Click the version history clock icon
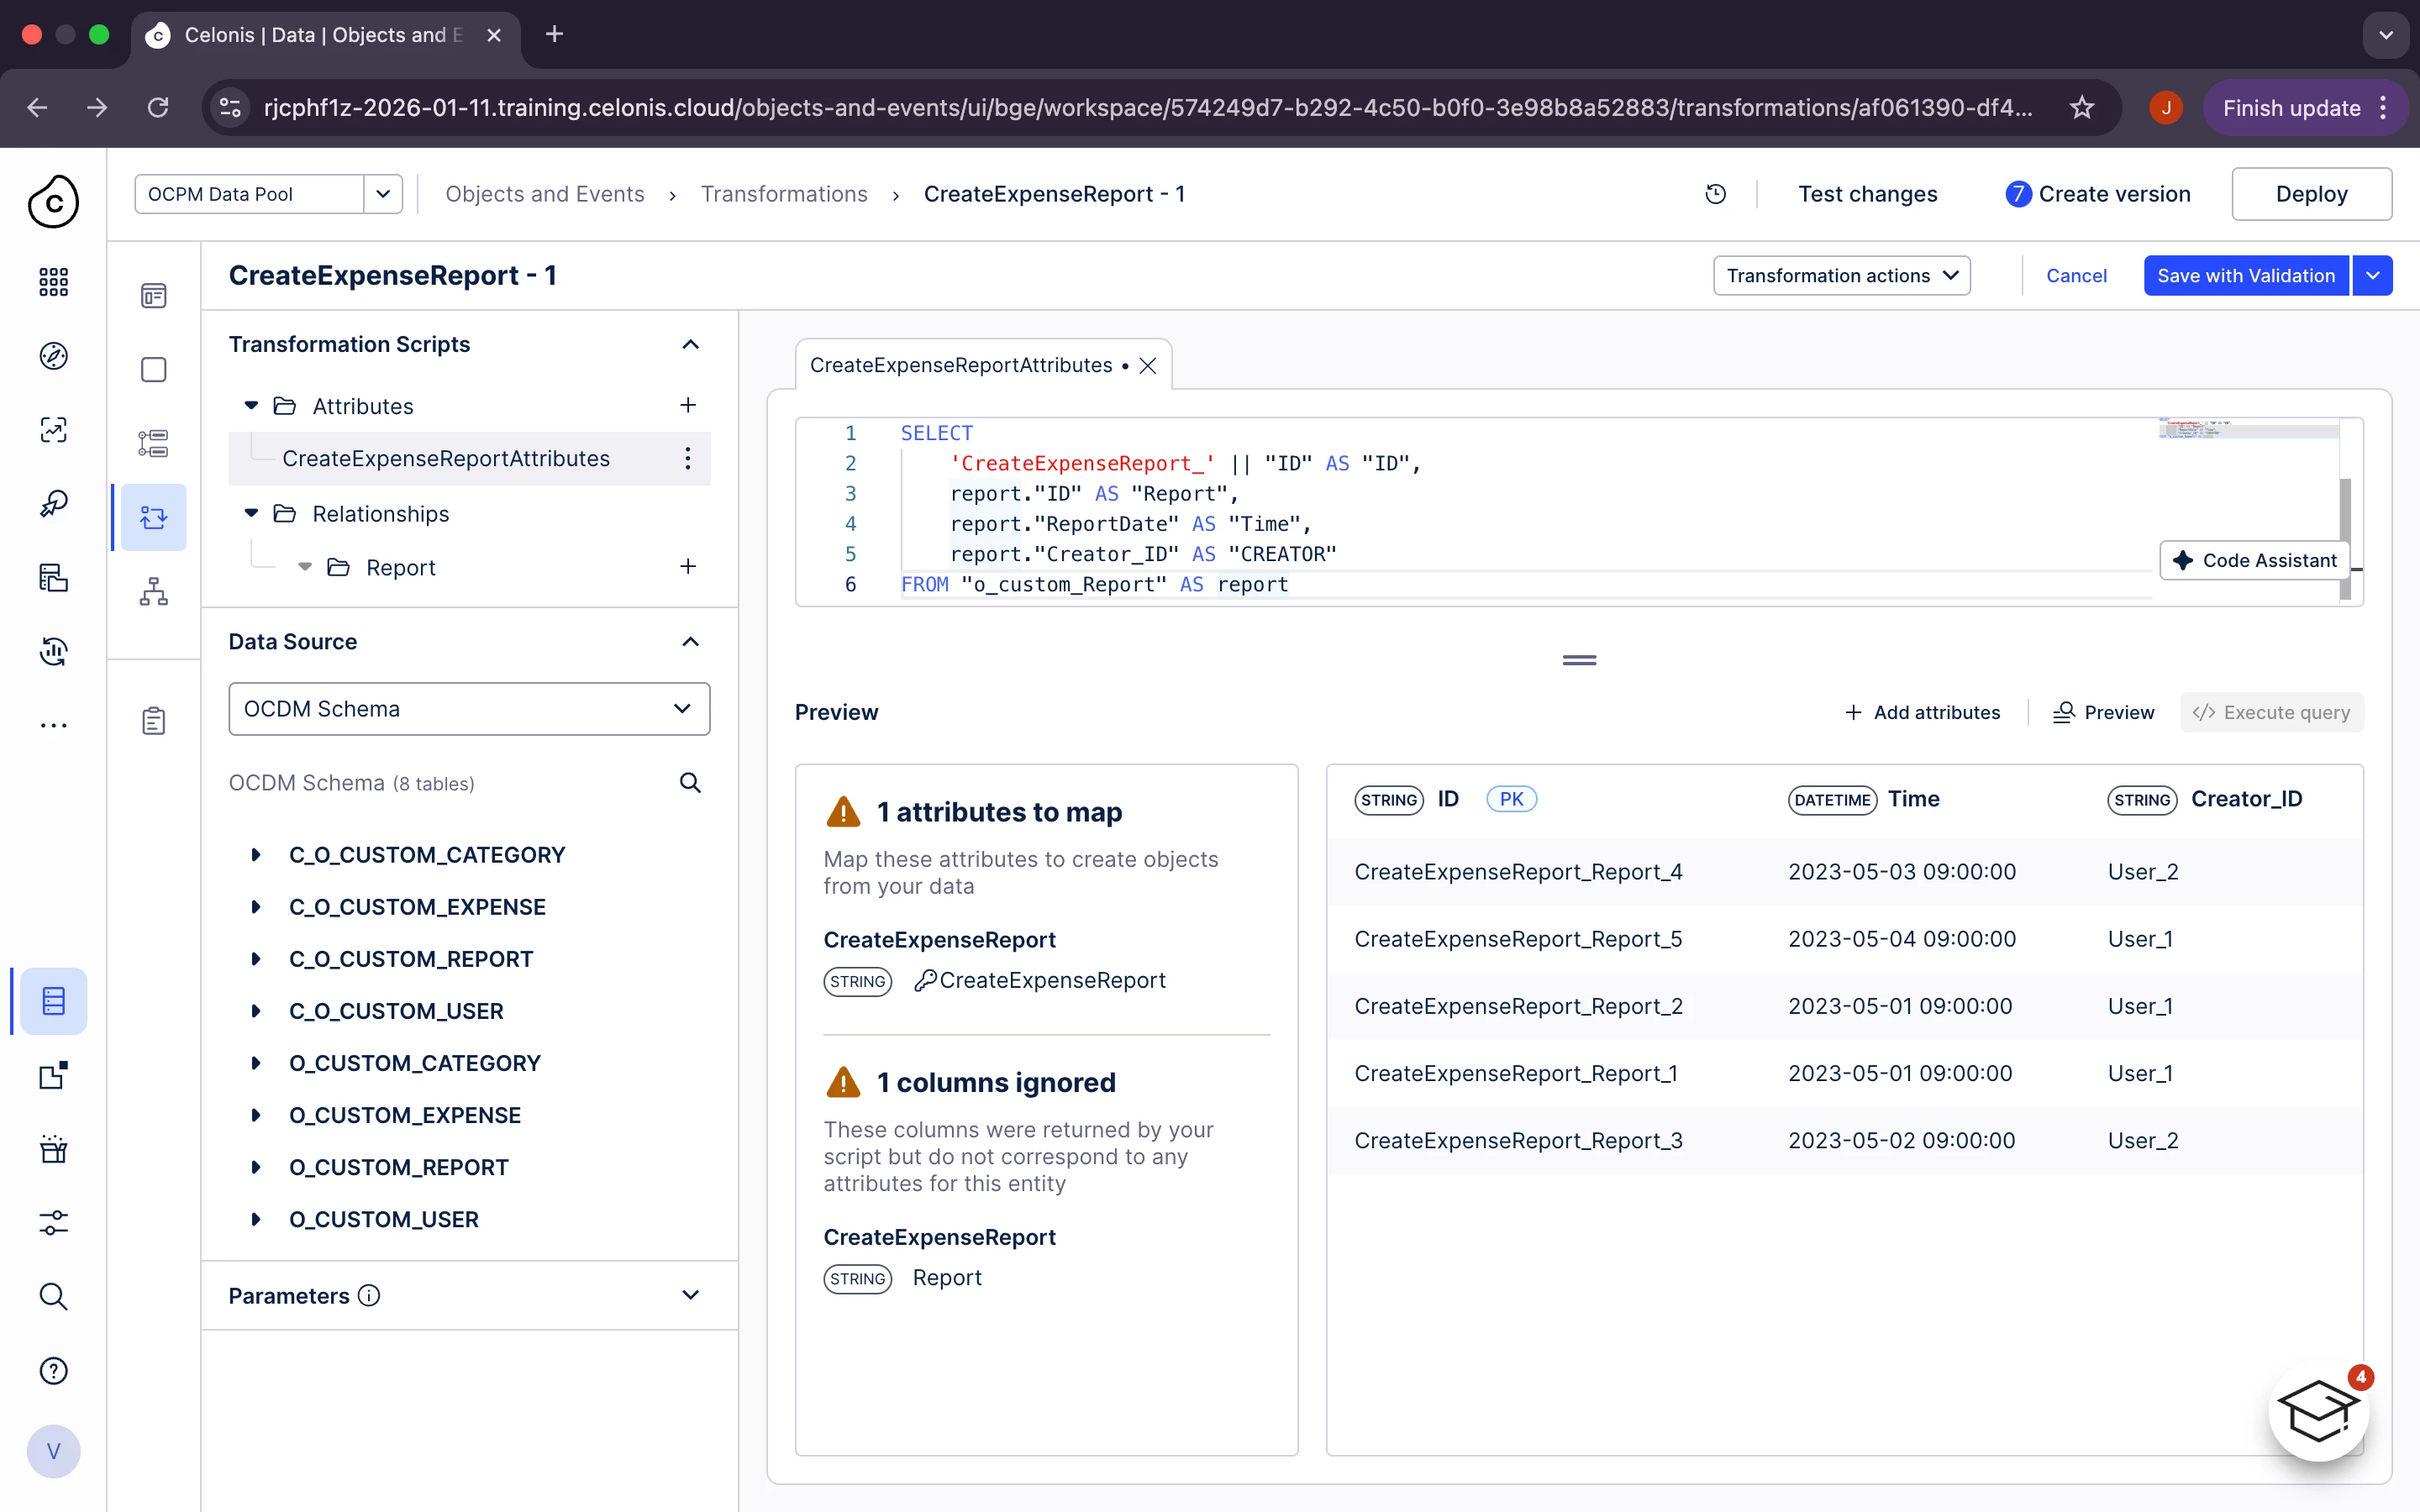Screen dimensions: 2420x1512 point(1715,194)
